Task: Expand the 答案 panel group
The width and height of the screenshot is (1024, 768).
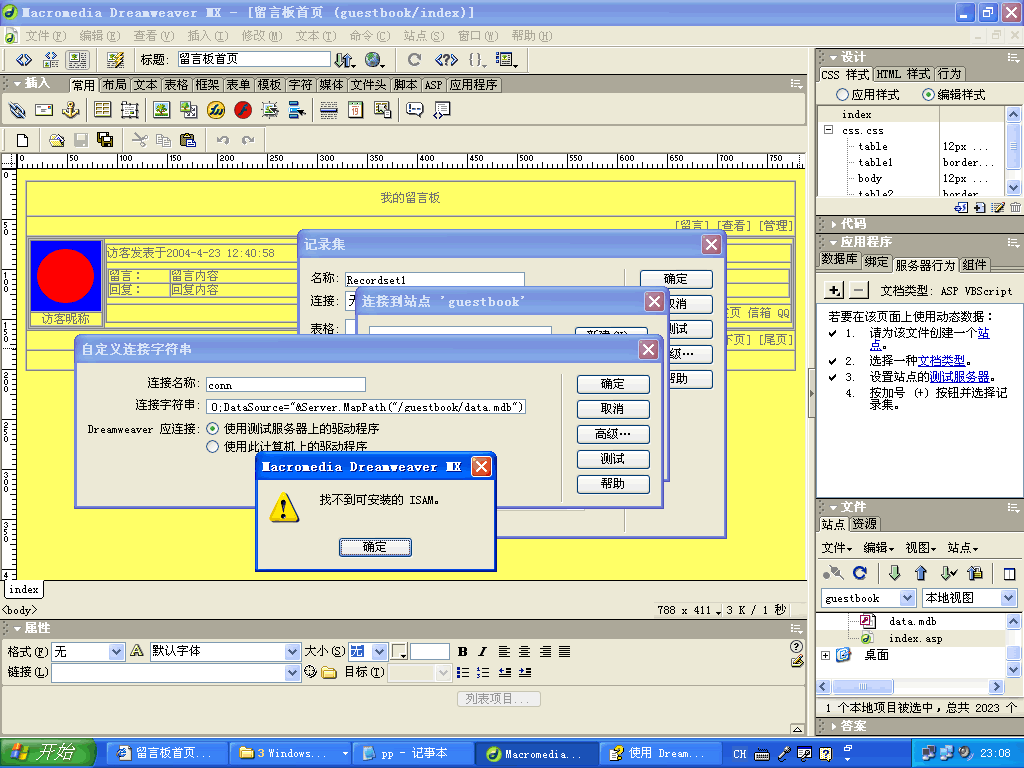Action: 834,726
